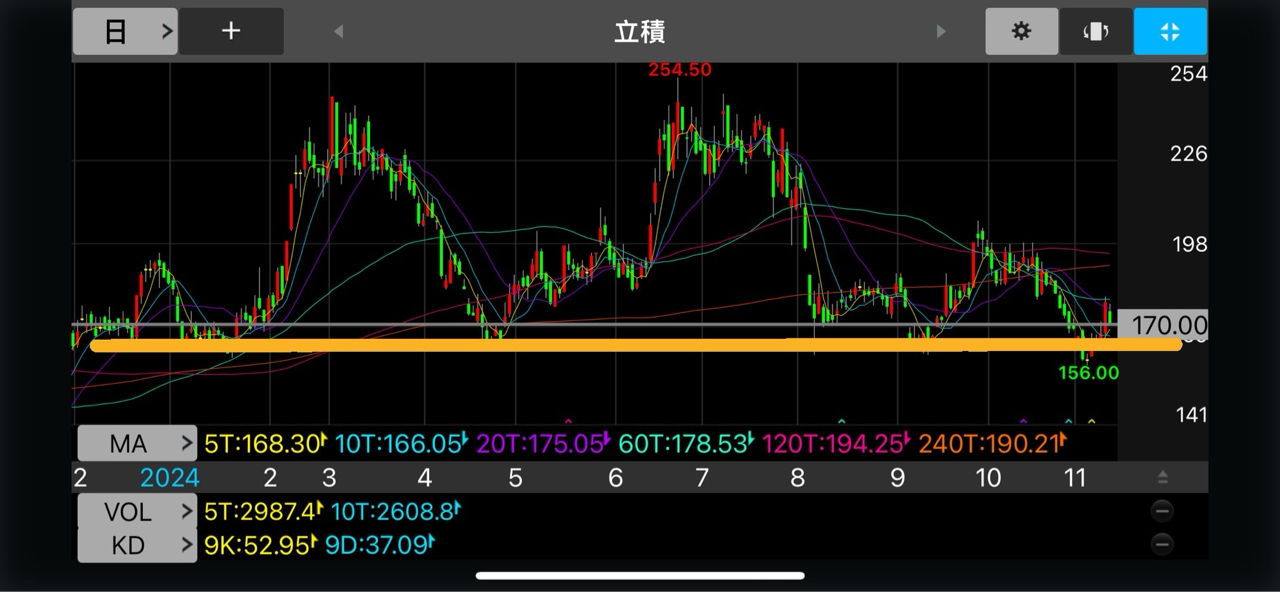Open the 日 period selector
The width and height of the screenshot is (1280, 592).
(125, 32)
